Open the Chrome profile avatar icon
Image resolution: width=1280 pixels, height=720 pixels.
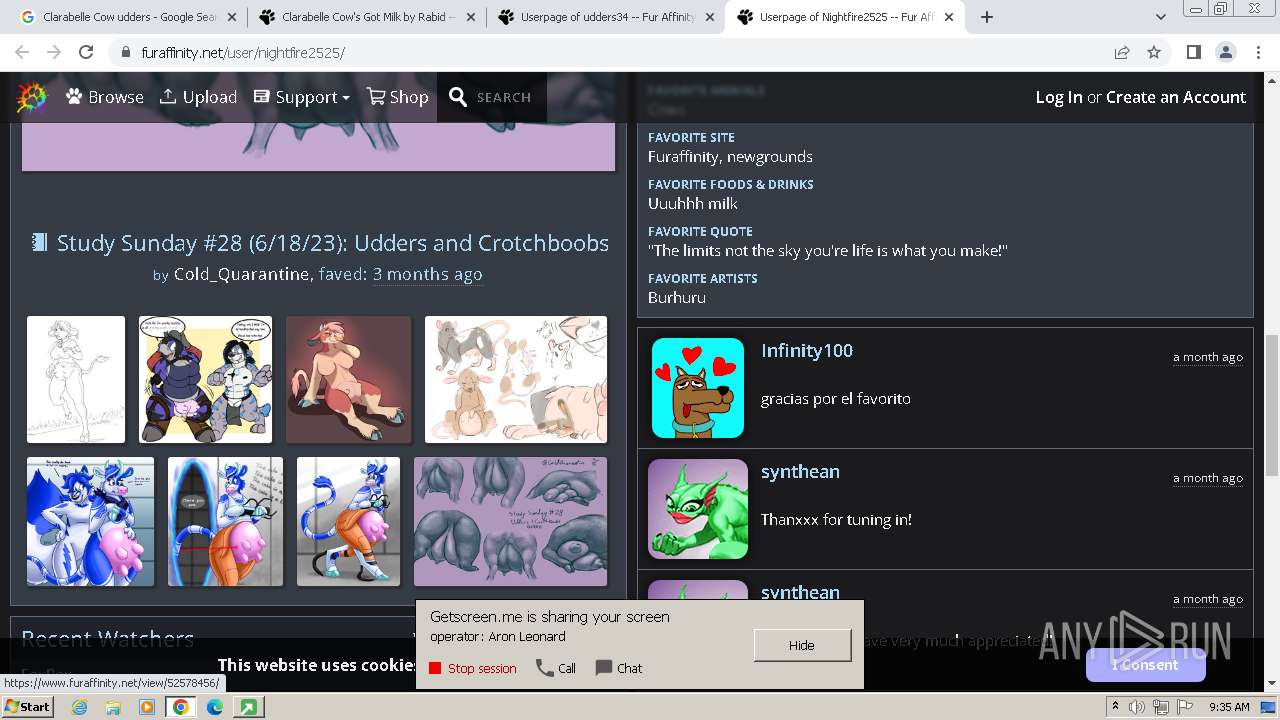click(1226, 52)
